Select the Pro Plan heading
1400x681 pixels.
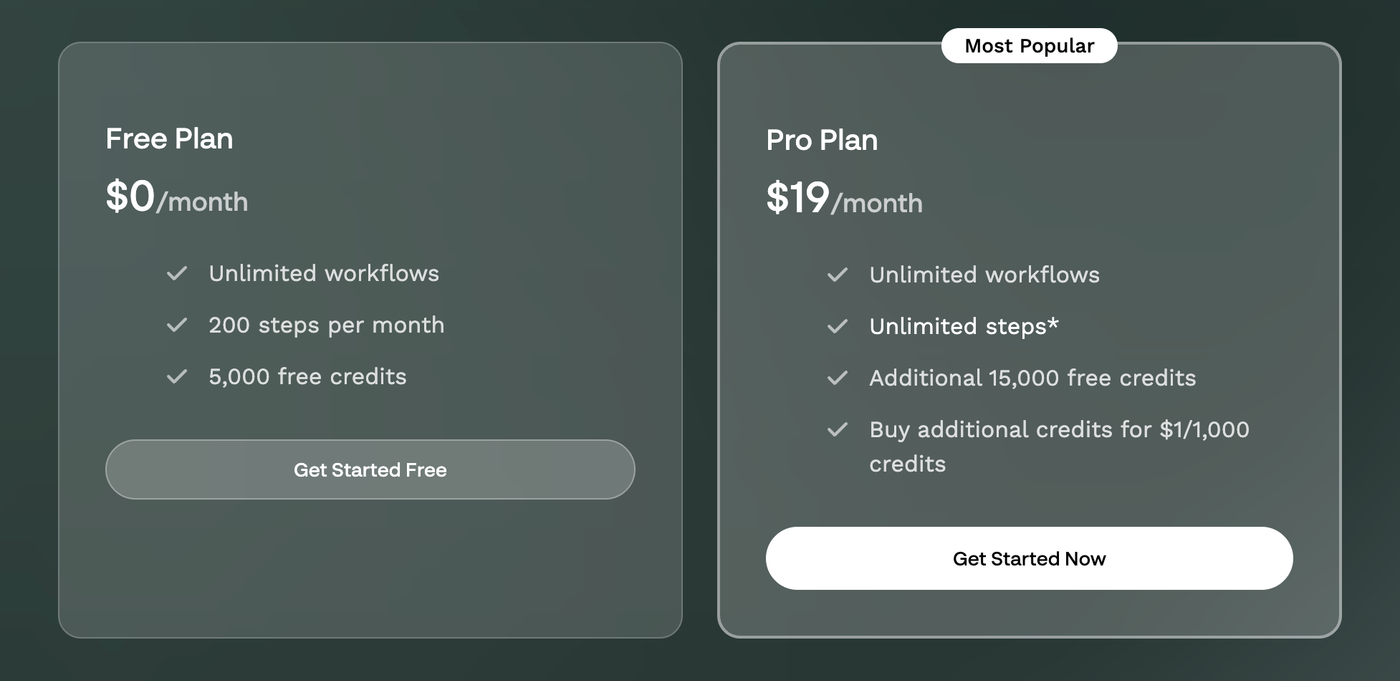[822, 140]
